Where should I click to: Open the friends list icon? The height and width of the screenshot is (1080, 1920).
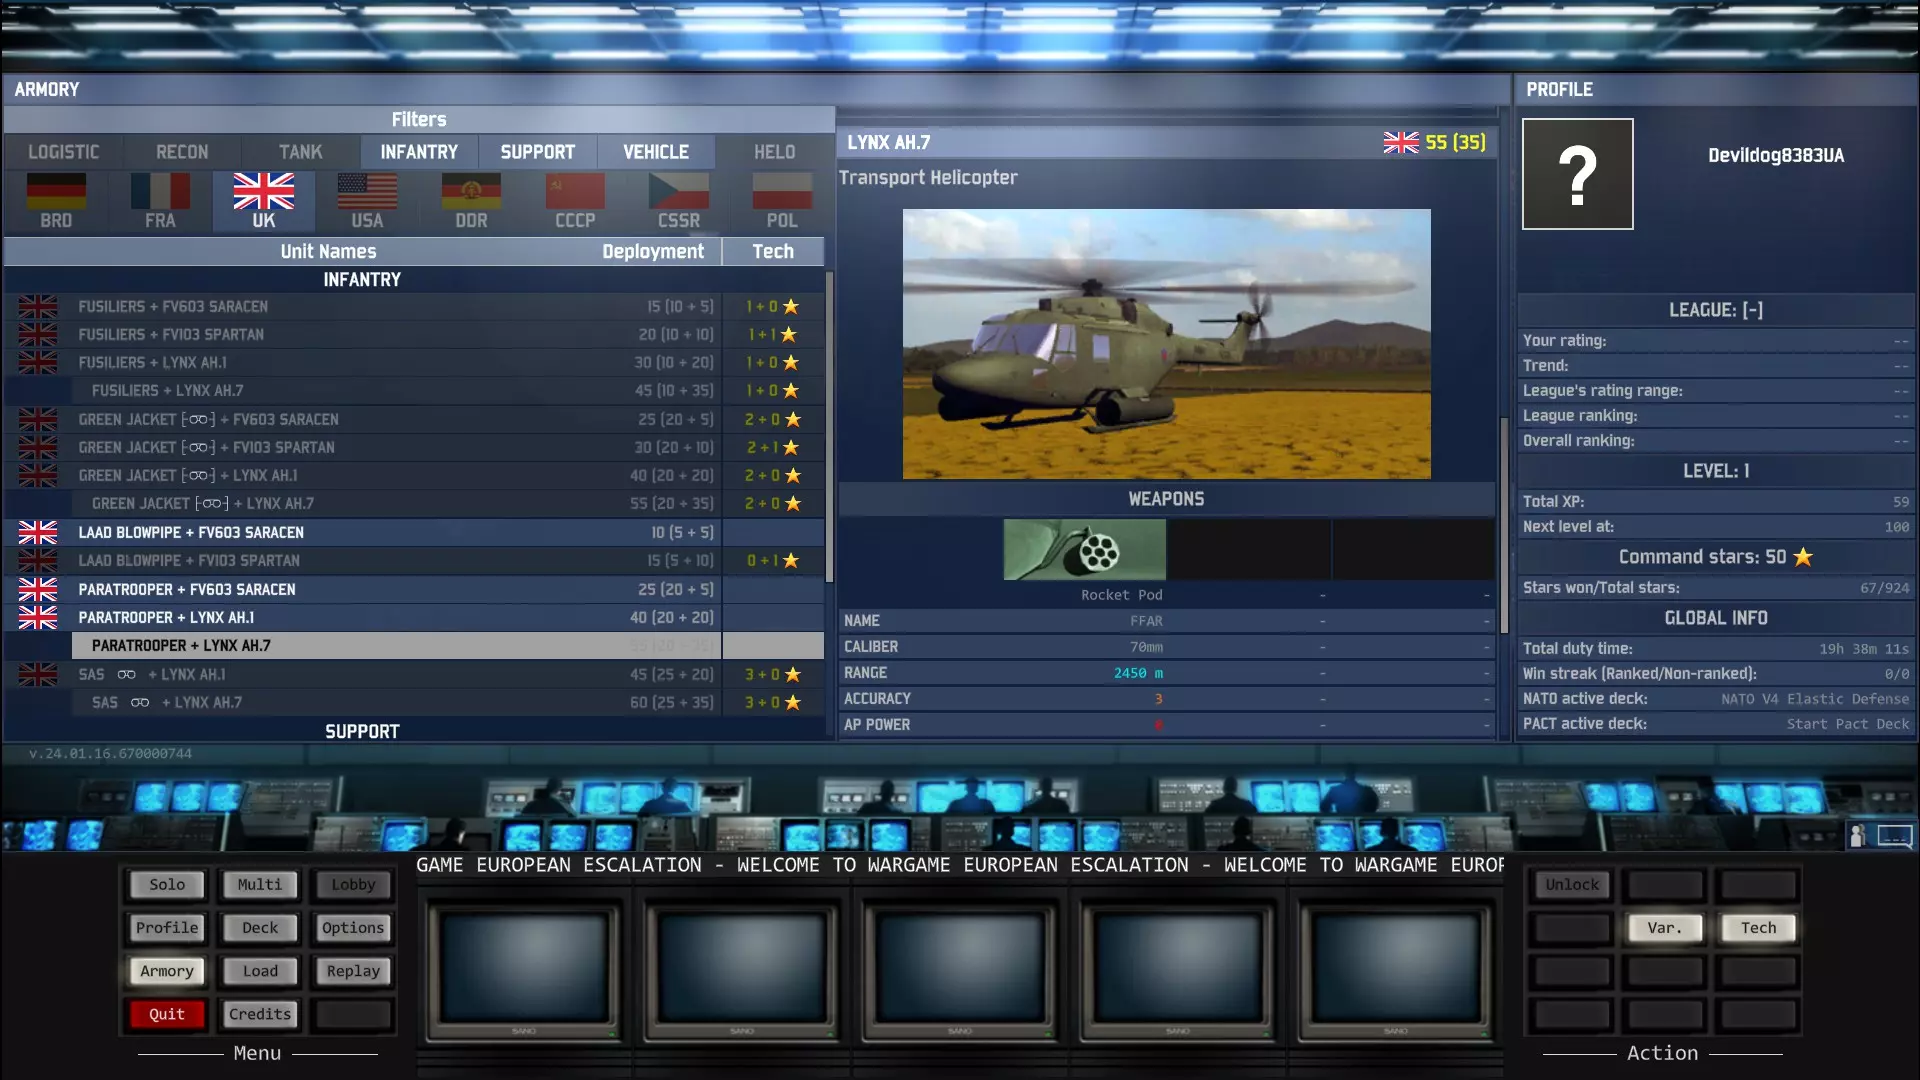pos(1857,836)
